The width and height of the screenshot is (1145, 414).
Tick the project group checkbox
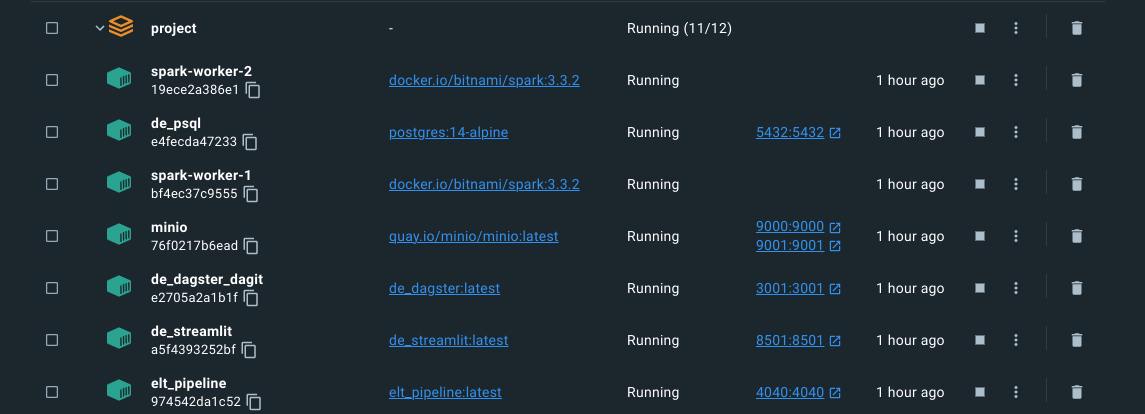[x=52, y=28]
